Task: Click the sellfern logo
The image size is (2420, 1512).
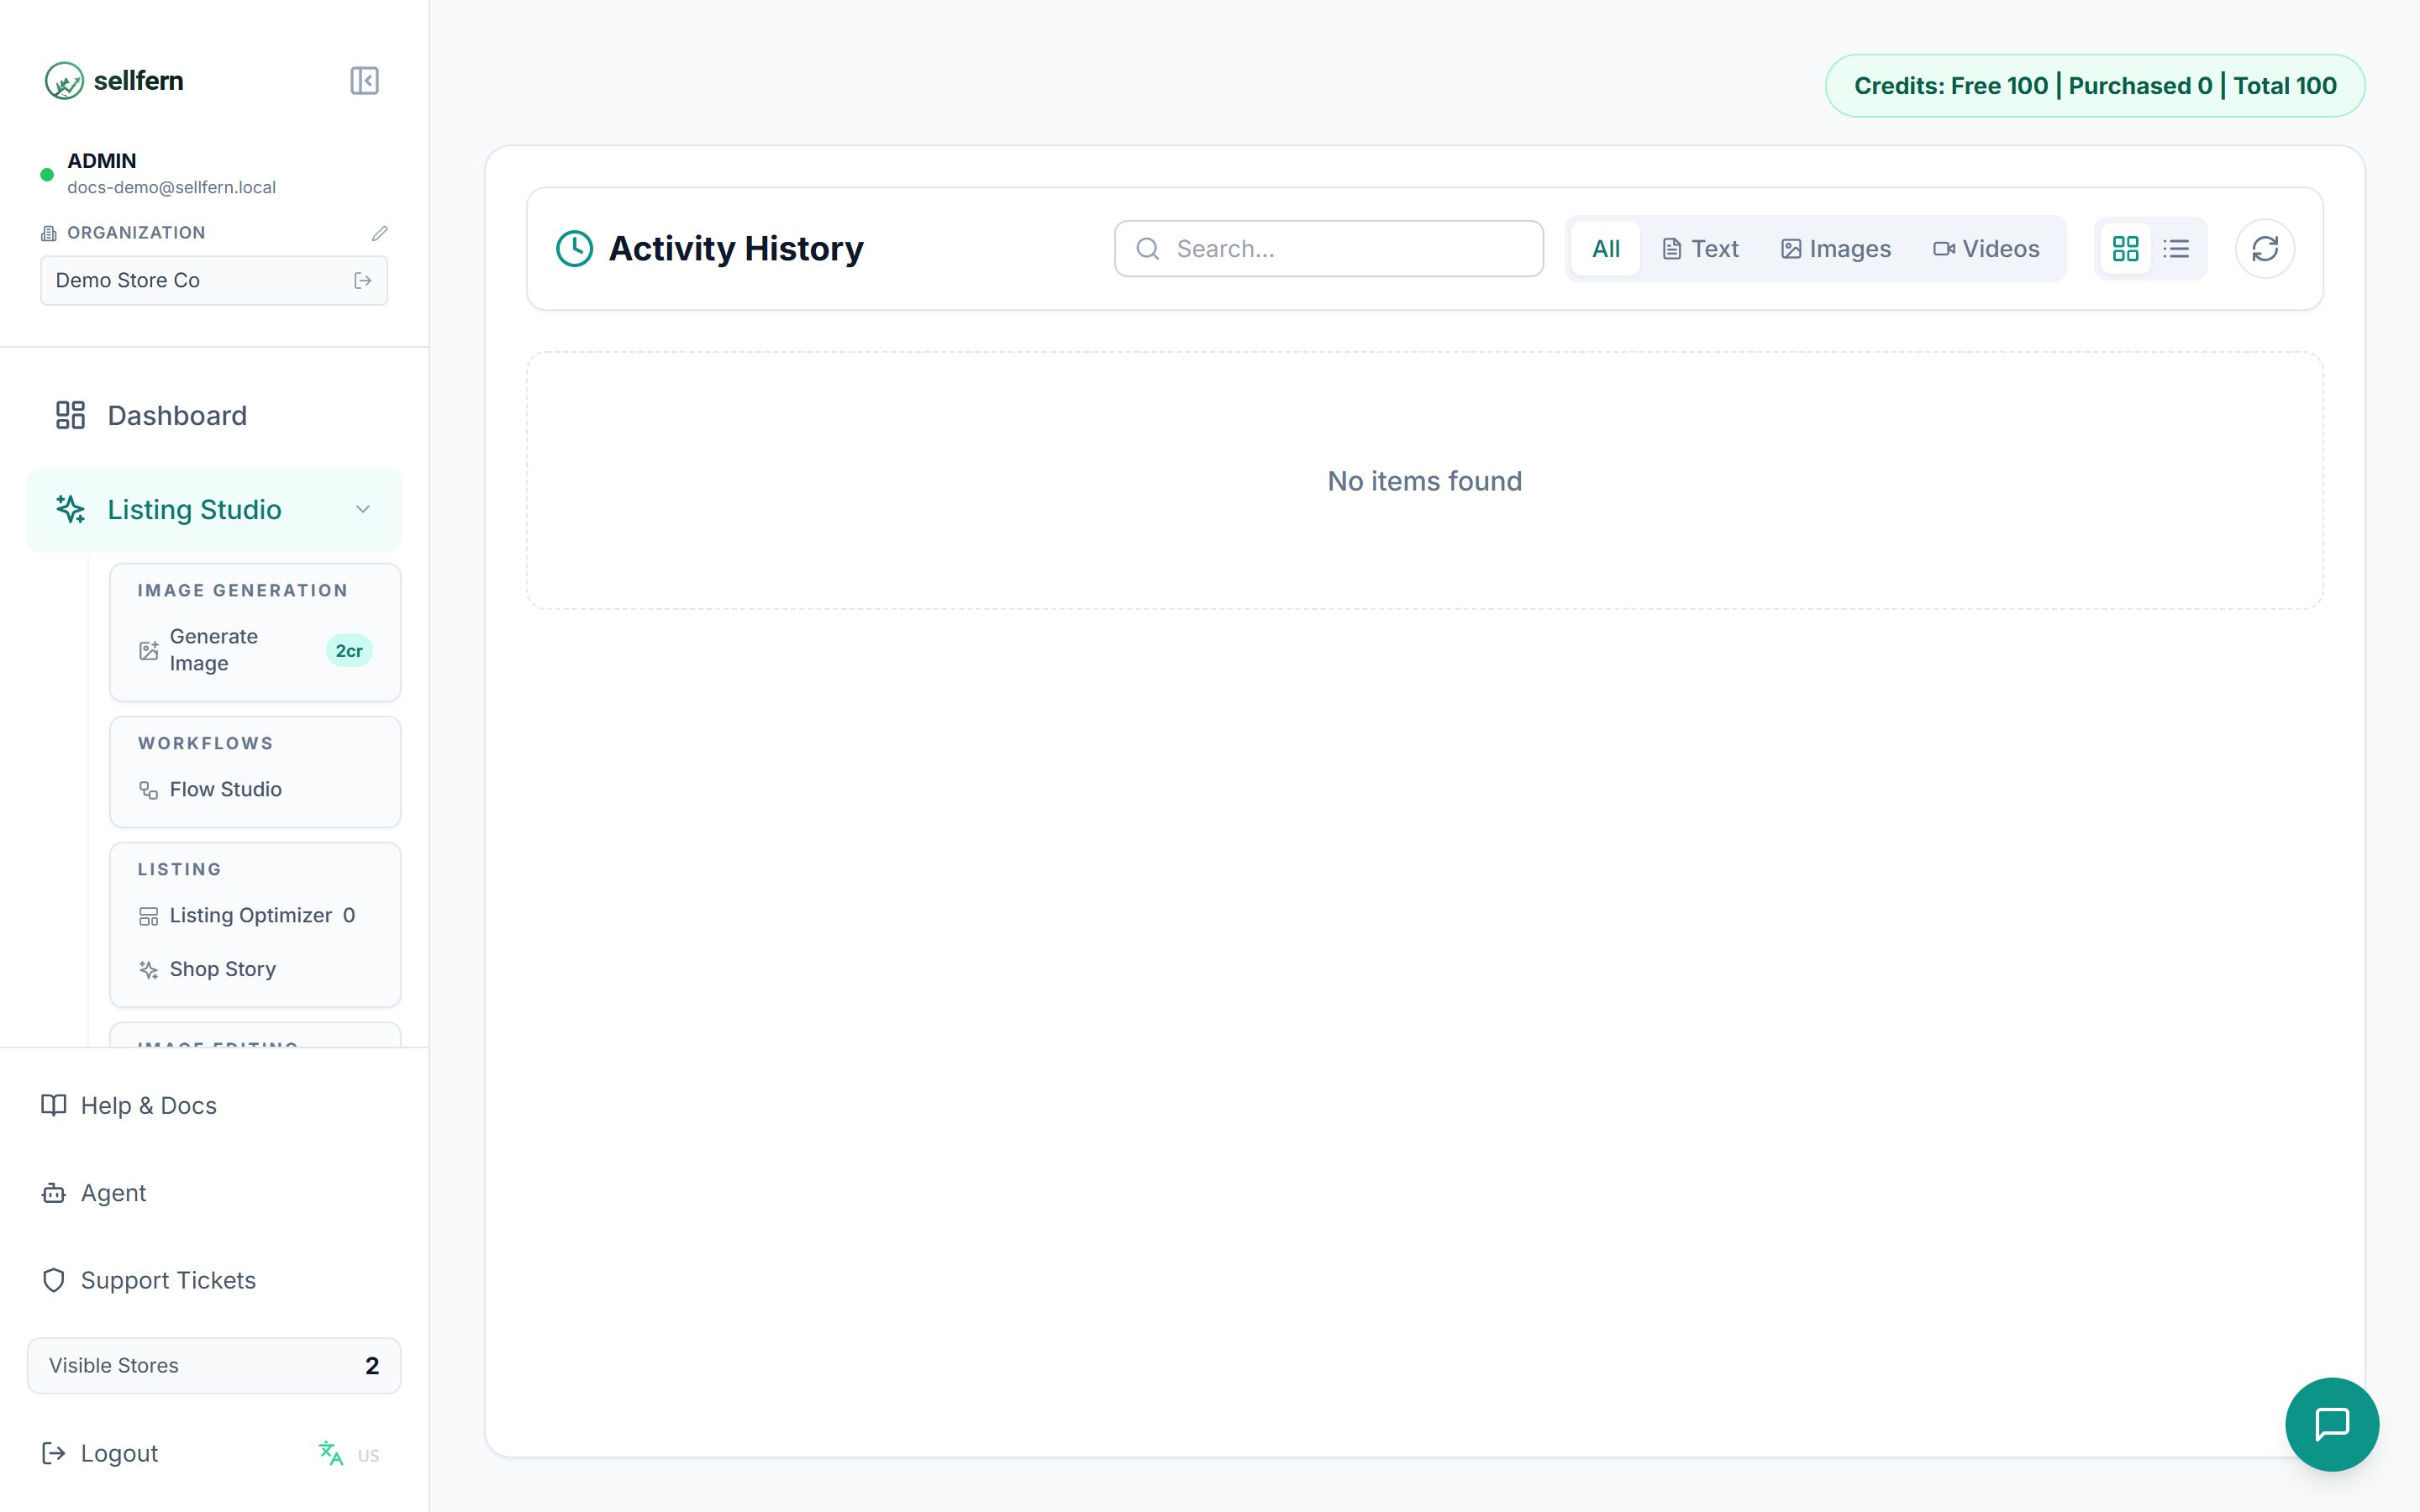Action: tap(114, 81)
